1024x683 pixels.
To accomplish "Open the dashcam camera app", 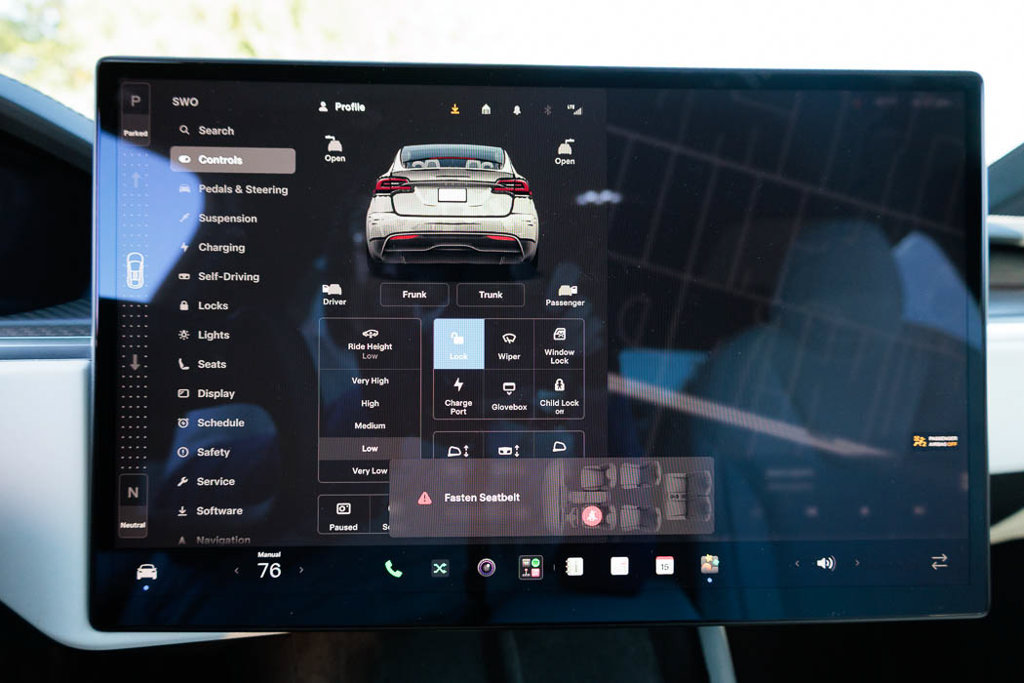I will point(486,567).
